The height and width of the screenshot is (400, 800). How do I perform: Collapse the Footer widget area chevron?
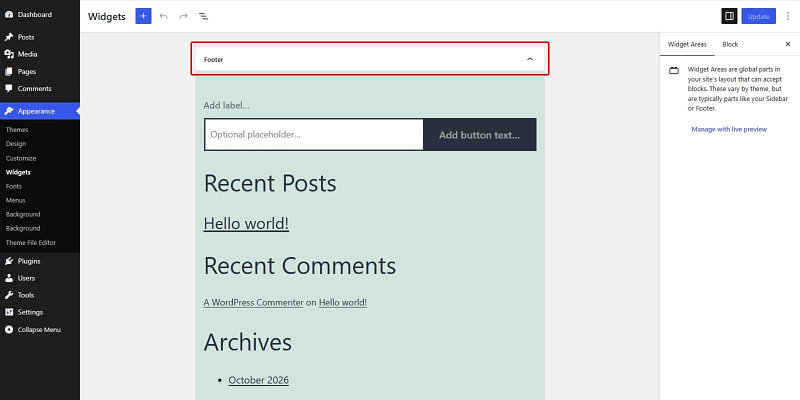530,59
